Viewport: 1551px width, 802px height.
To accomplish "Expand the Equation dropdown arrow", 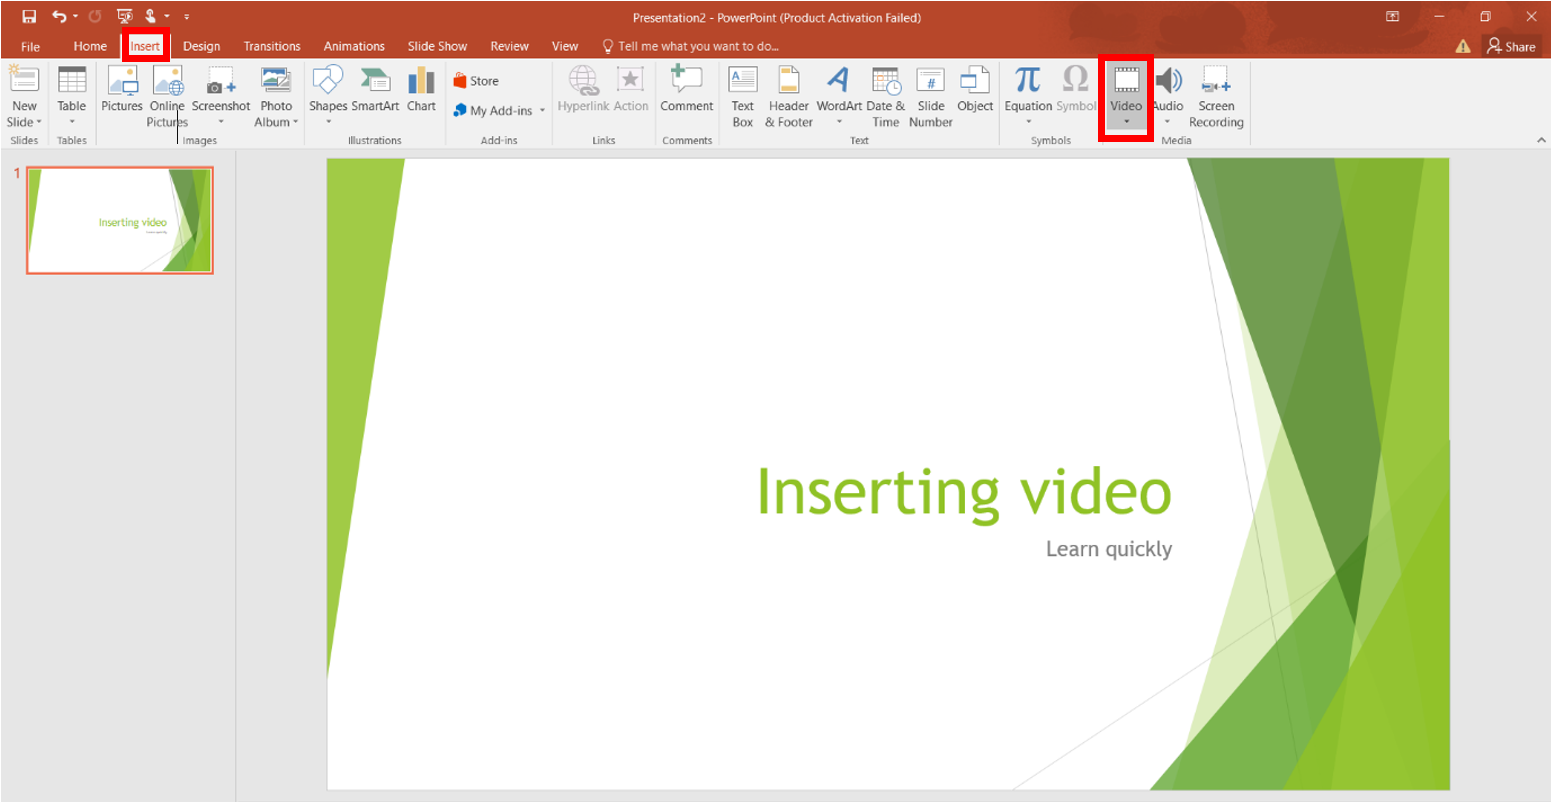I will [x=1028, y=122].
